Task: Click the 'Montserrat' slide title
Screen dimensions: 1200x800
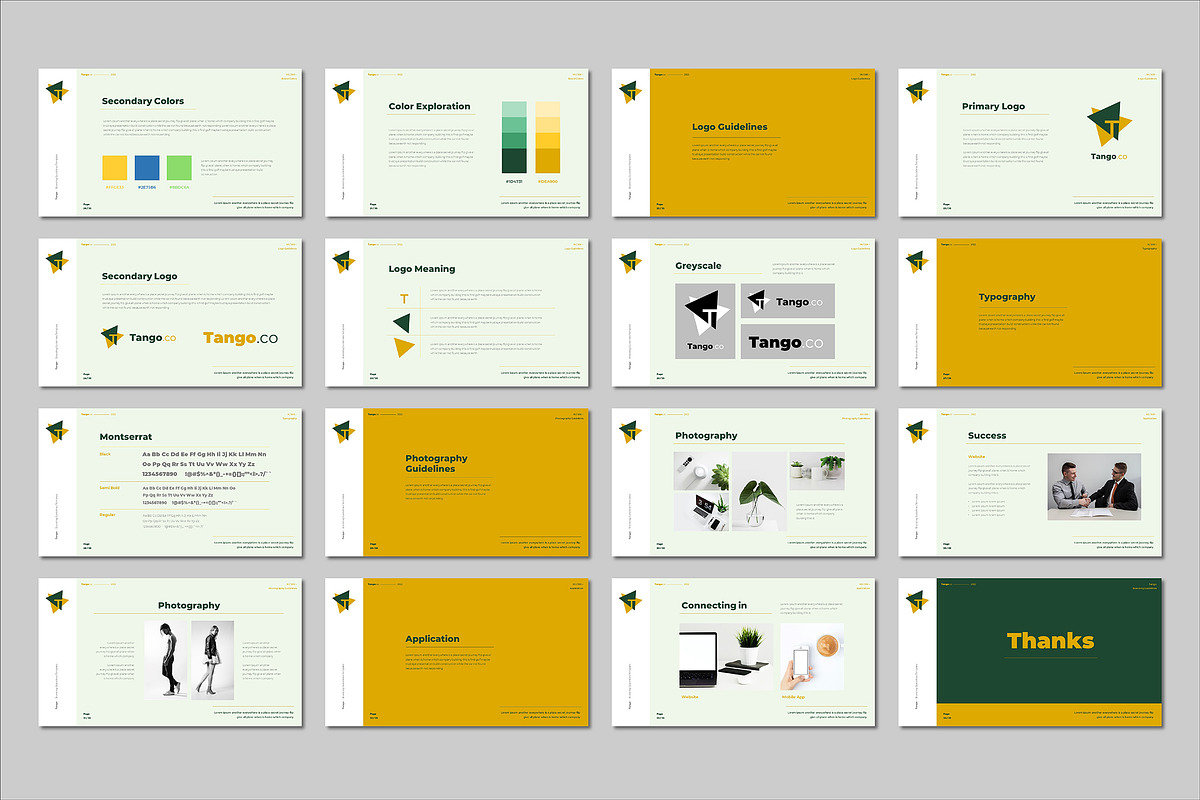Action: coord(126,437)
